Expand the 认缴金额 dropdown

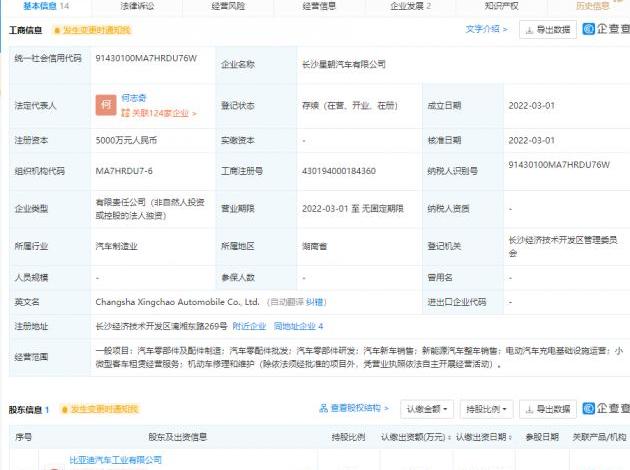click(x=427, y=409)
